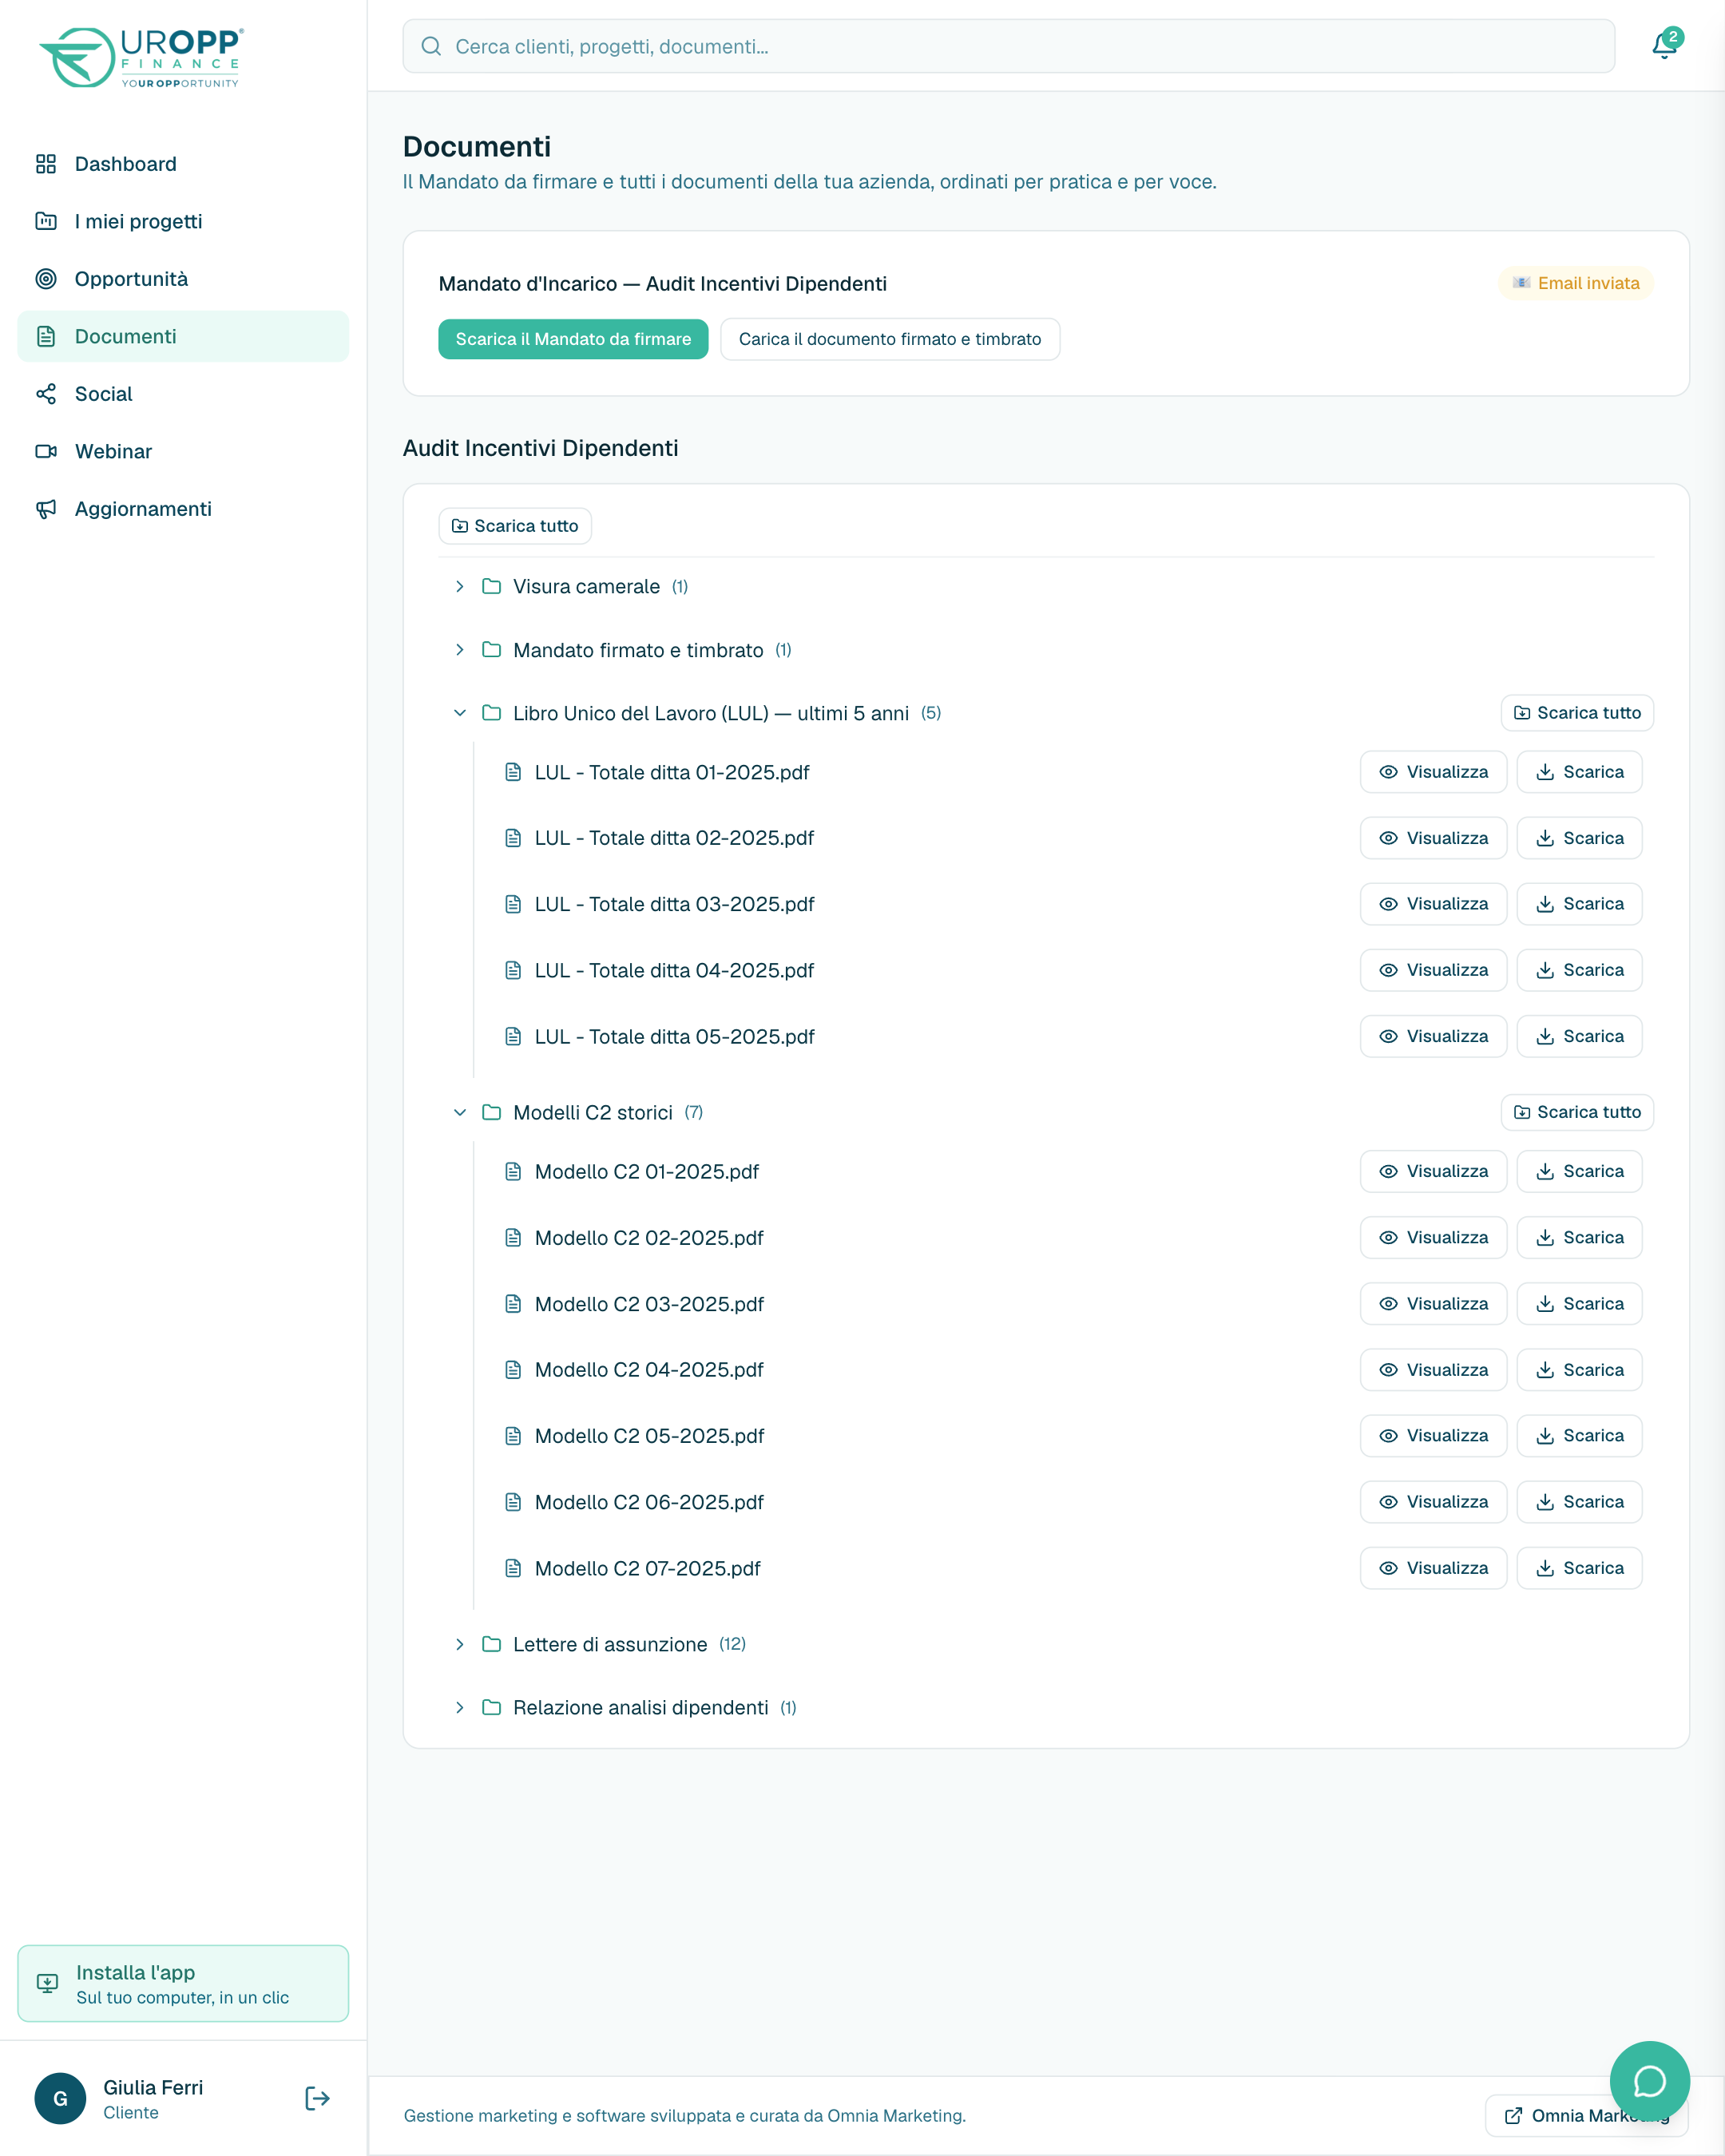Click the folder icon of Visura camerale

tap(491, 586)
